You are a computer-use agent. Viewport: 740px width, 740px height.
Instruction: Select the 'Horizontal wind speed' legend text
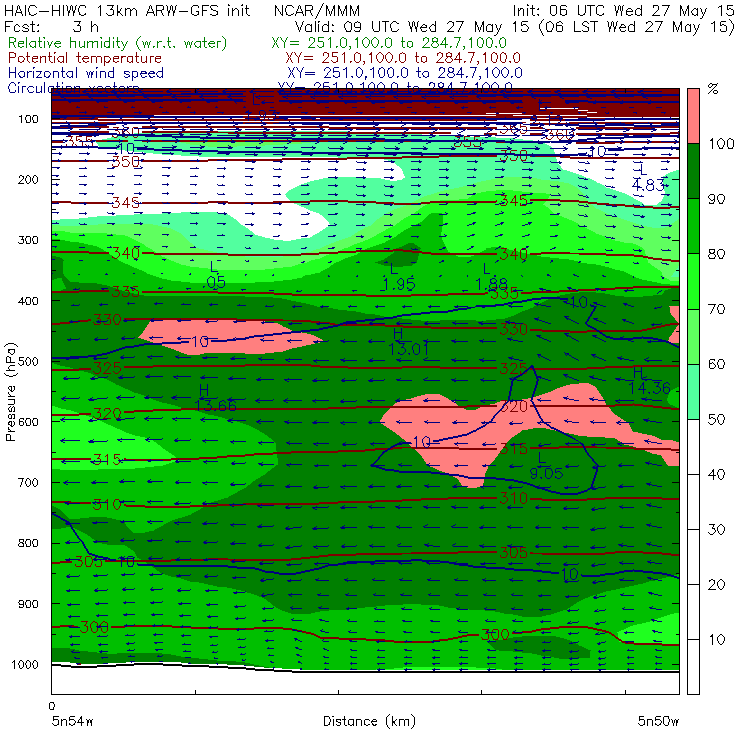pos(86,73)
